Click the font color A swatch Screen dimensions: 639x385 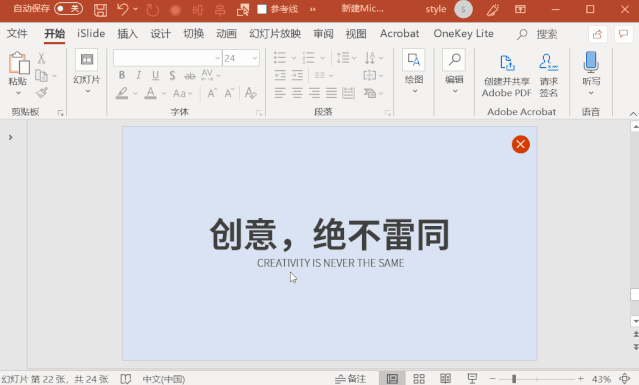(x=150, y=93)
